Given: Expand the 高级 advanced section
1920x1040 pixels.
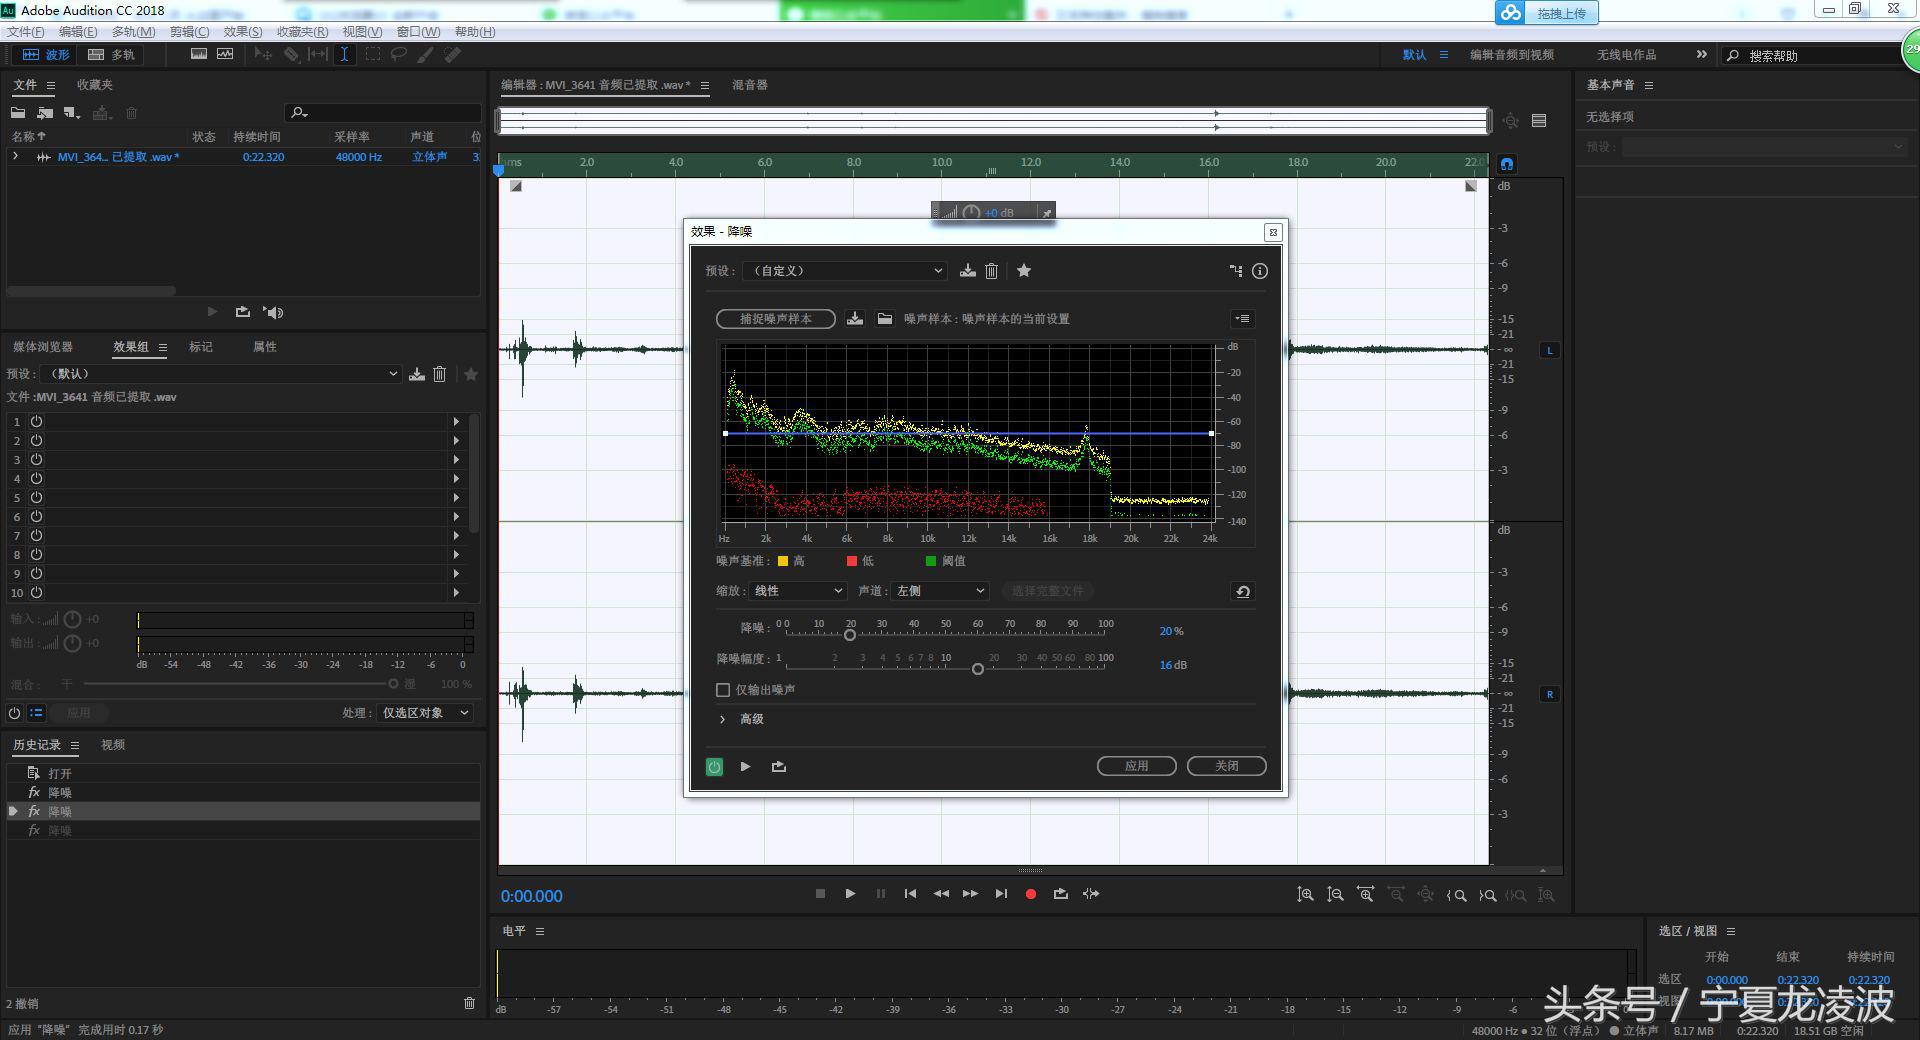Looking at the screenshot, I should point(723,719).
